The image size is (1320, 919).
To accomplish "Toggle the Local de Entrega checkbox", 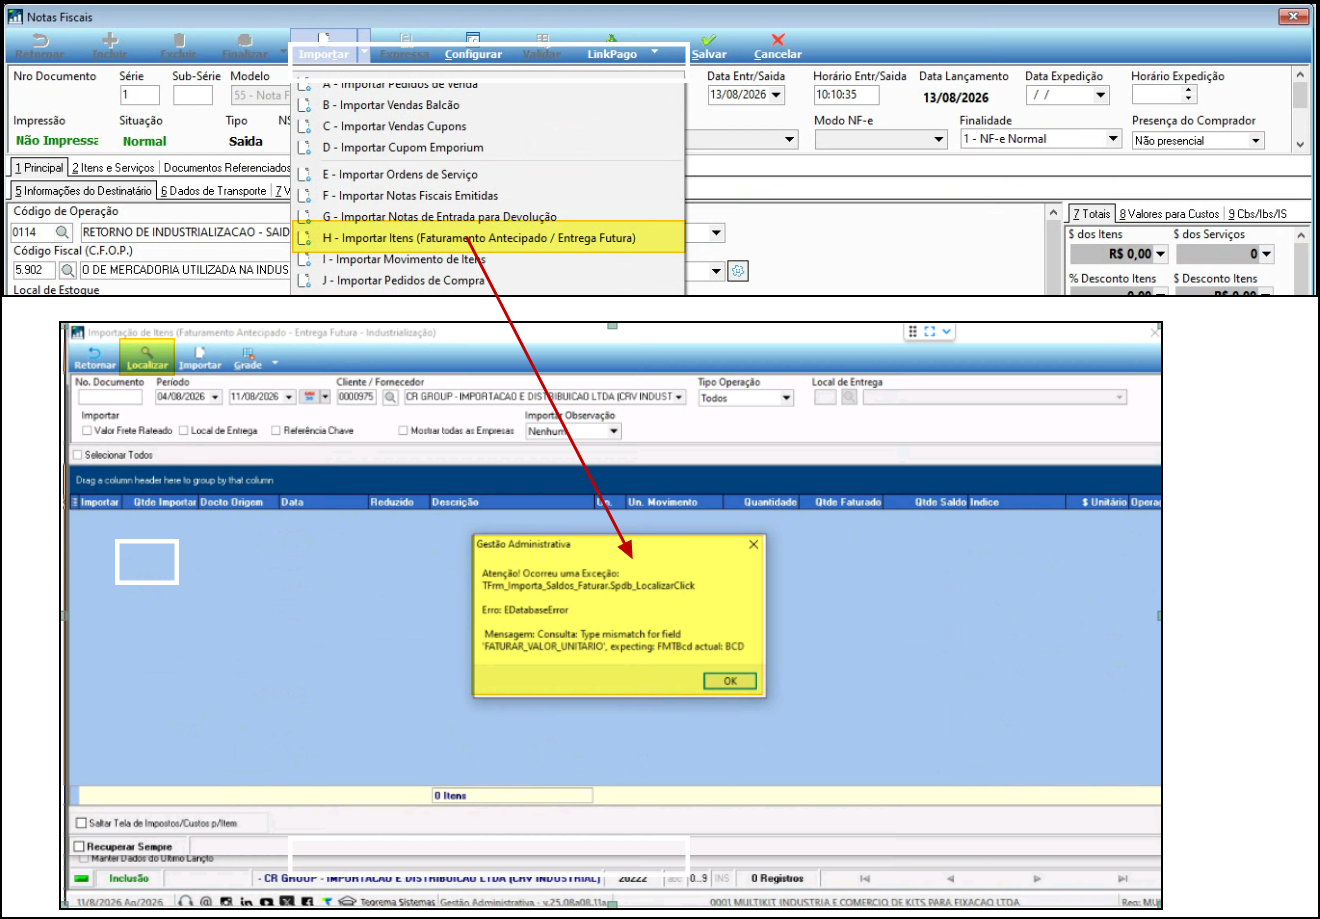I will (x=184, y=431).
